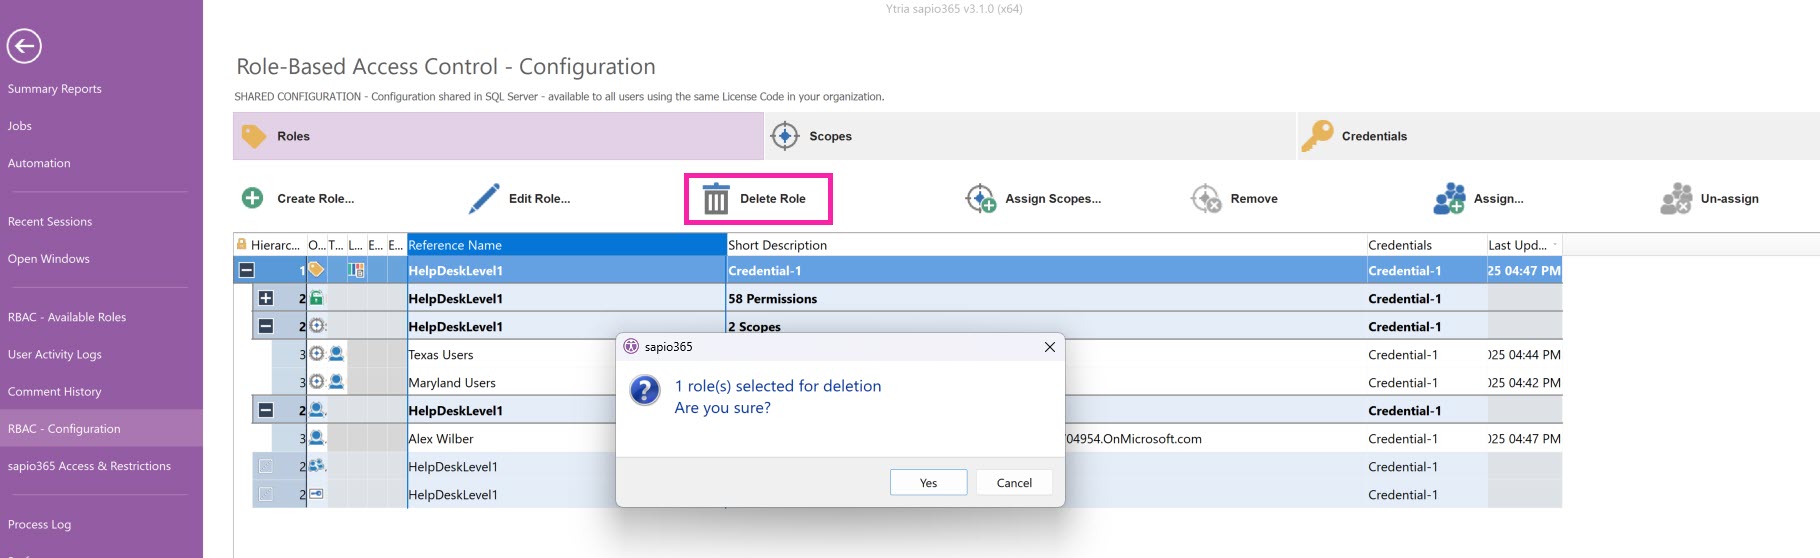This screenshot has width=1820, height=558.
Task: Expand the 58 Permissions row
Action: (x=265, y=298)
